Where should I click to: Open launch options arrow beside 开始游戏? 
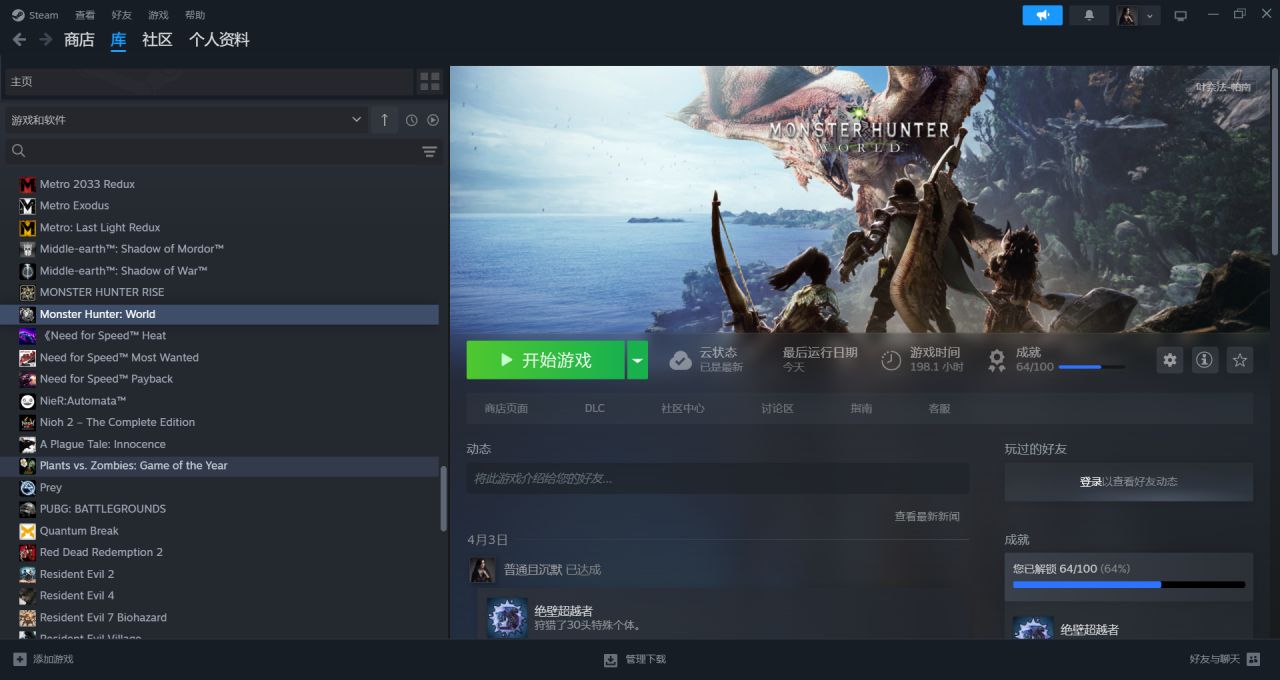tap(637, 360)
